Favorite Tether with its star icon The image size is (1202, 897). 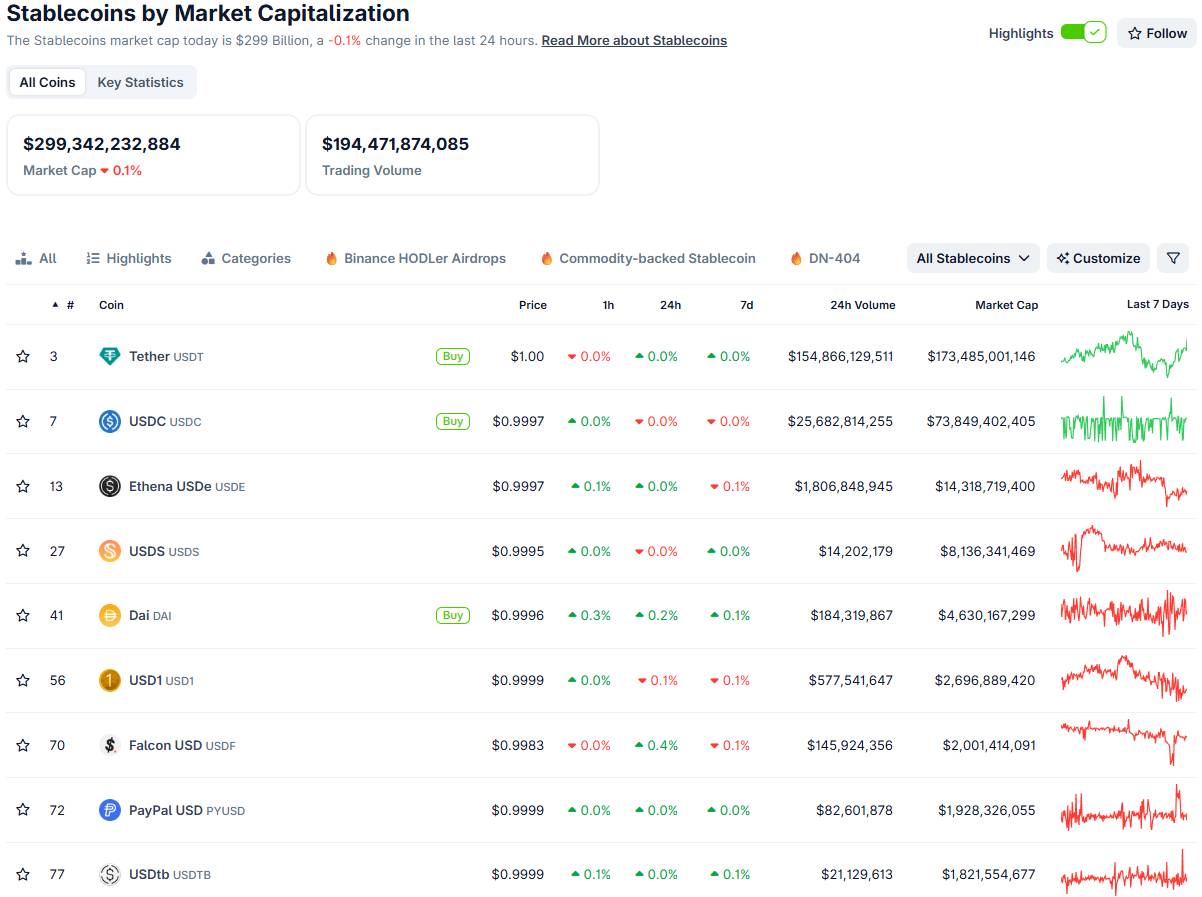coord(23,356)
